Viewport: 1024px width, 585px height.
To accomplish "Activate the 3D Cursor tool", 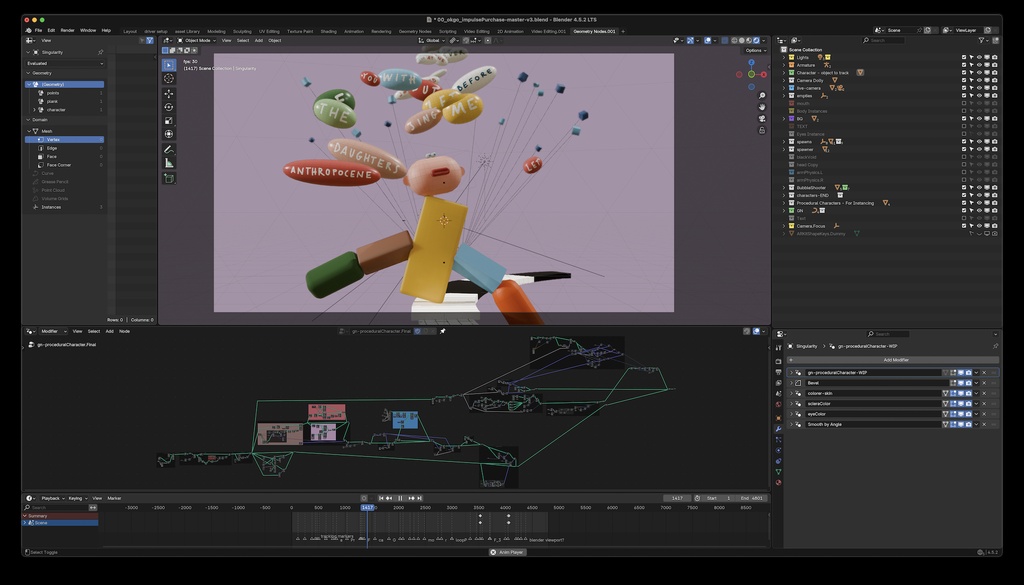I will click(x=168, y=78).
